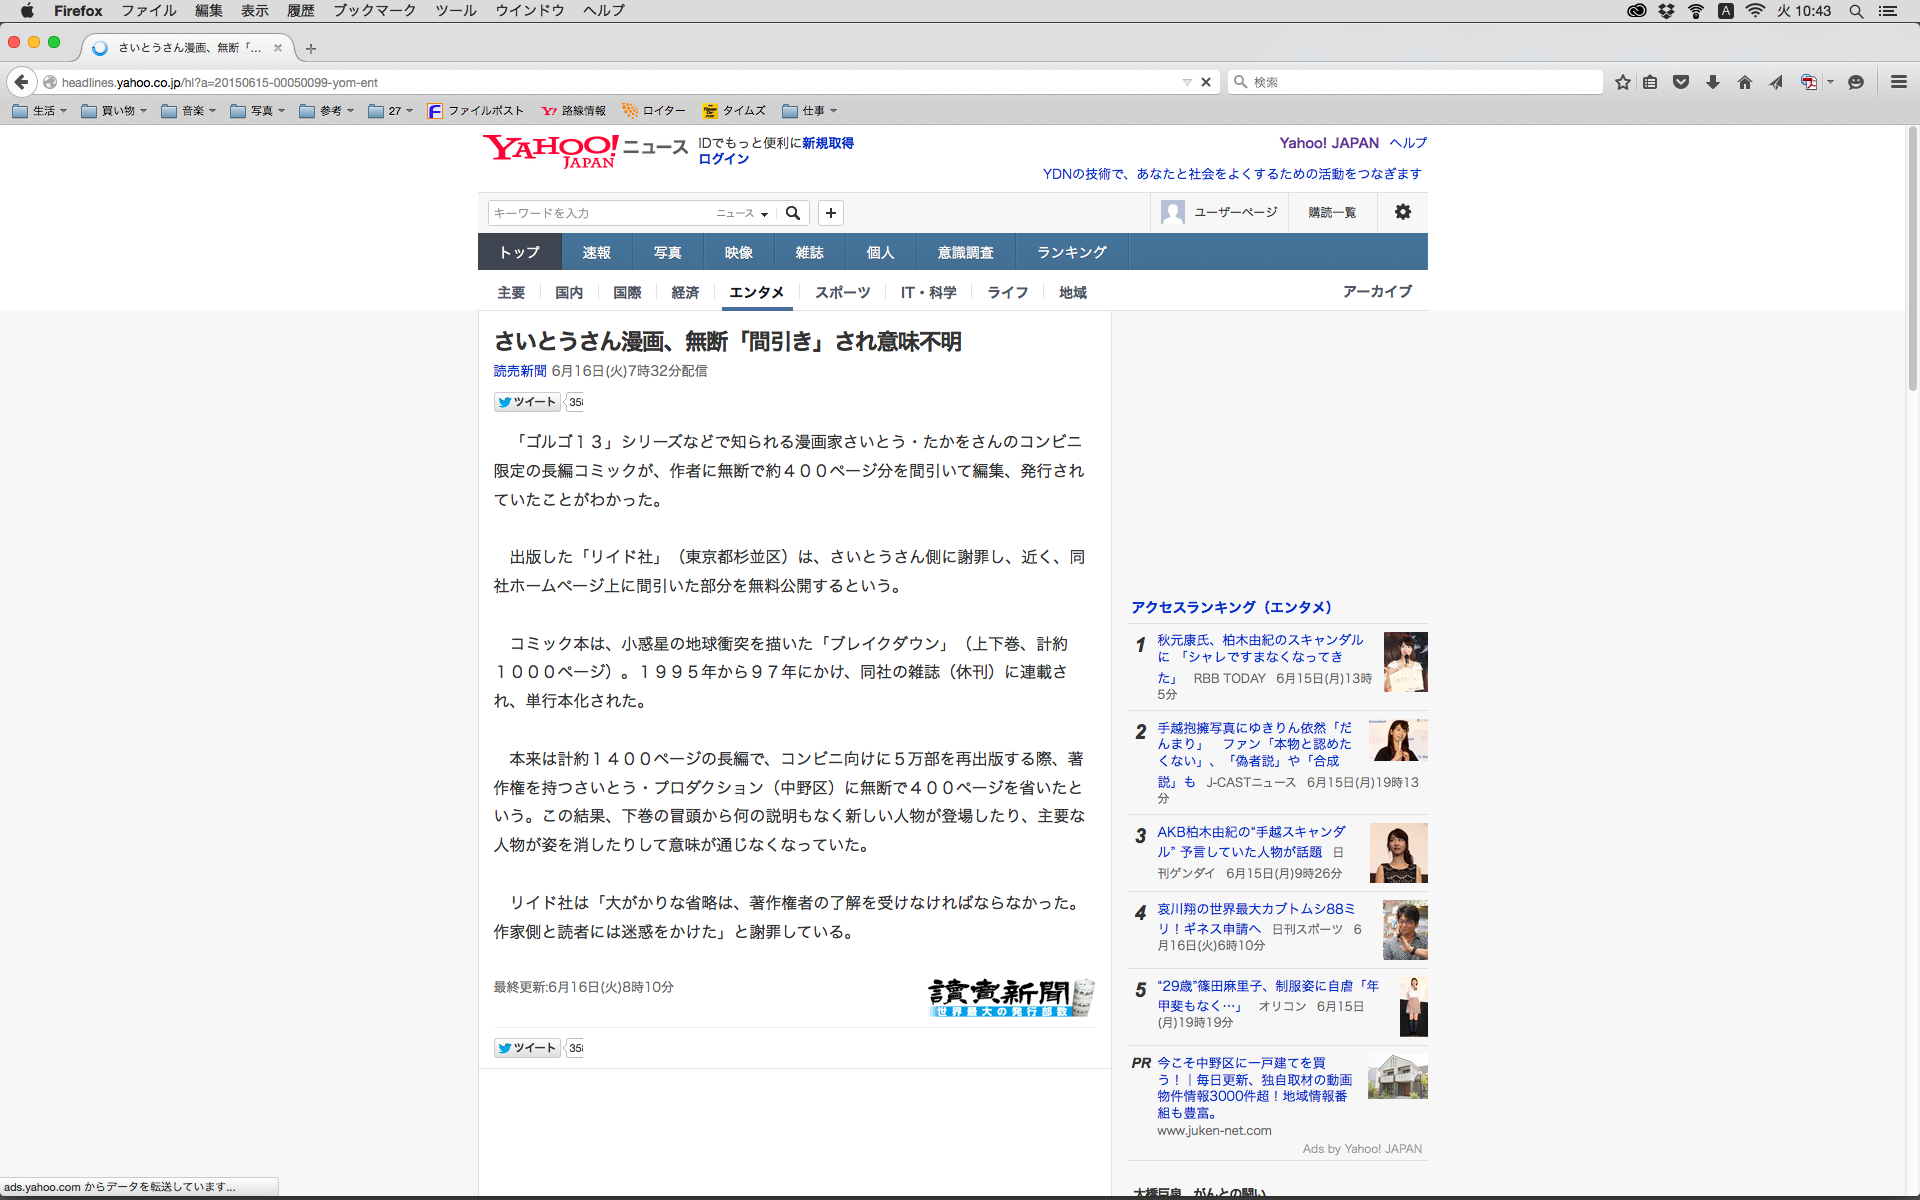Viewport: 1920px width, 1200px height.
Task: Go to Firefox home page
Action: [1744, 82]
